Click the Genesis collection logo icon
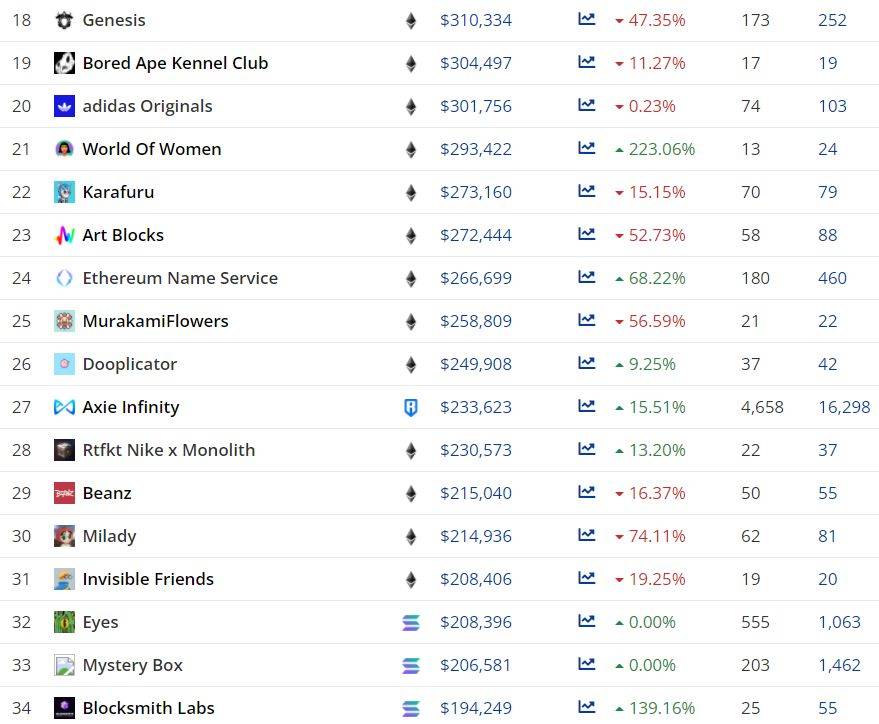879x724 pixels. point(64,20)
